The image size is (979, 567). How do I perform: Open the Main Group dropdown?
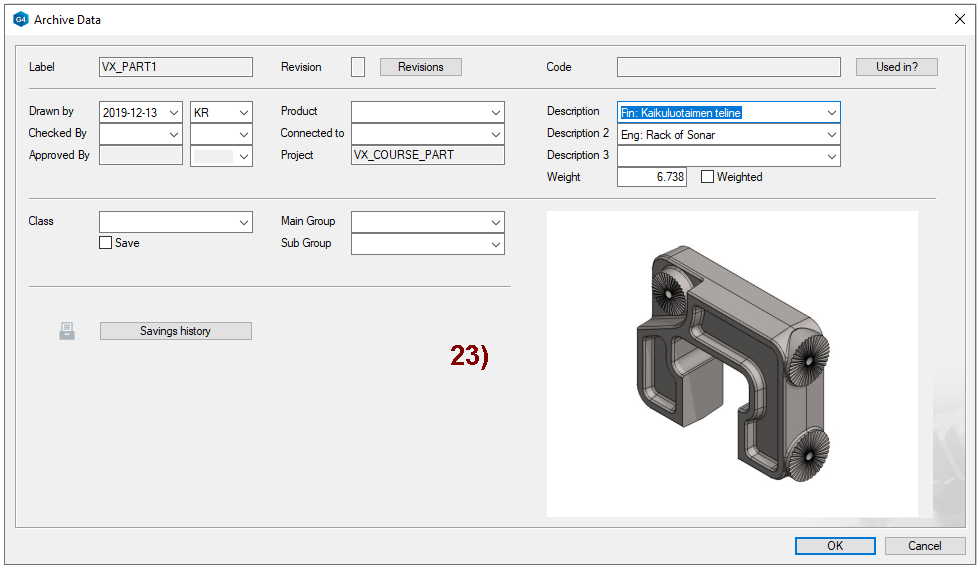(x=495, y=222)
